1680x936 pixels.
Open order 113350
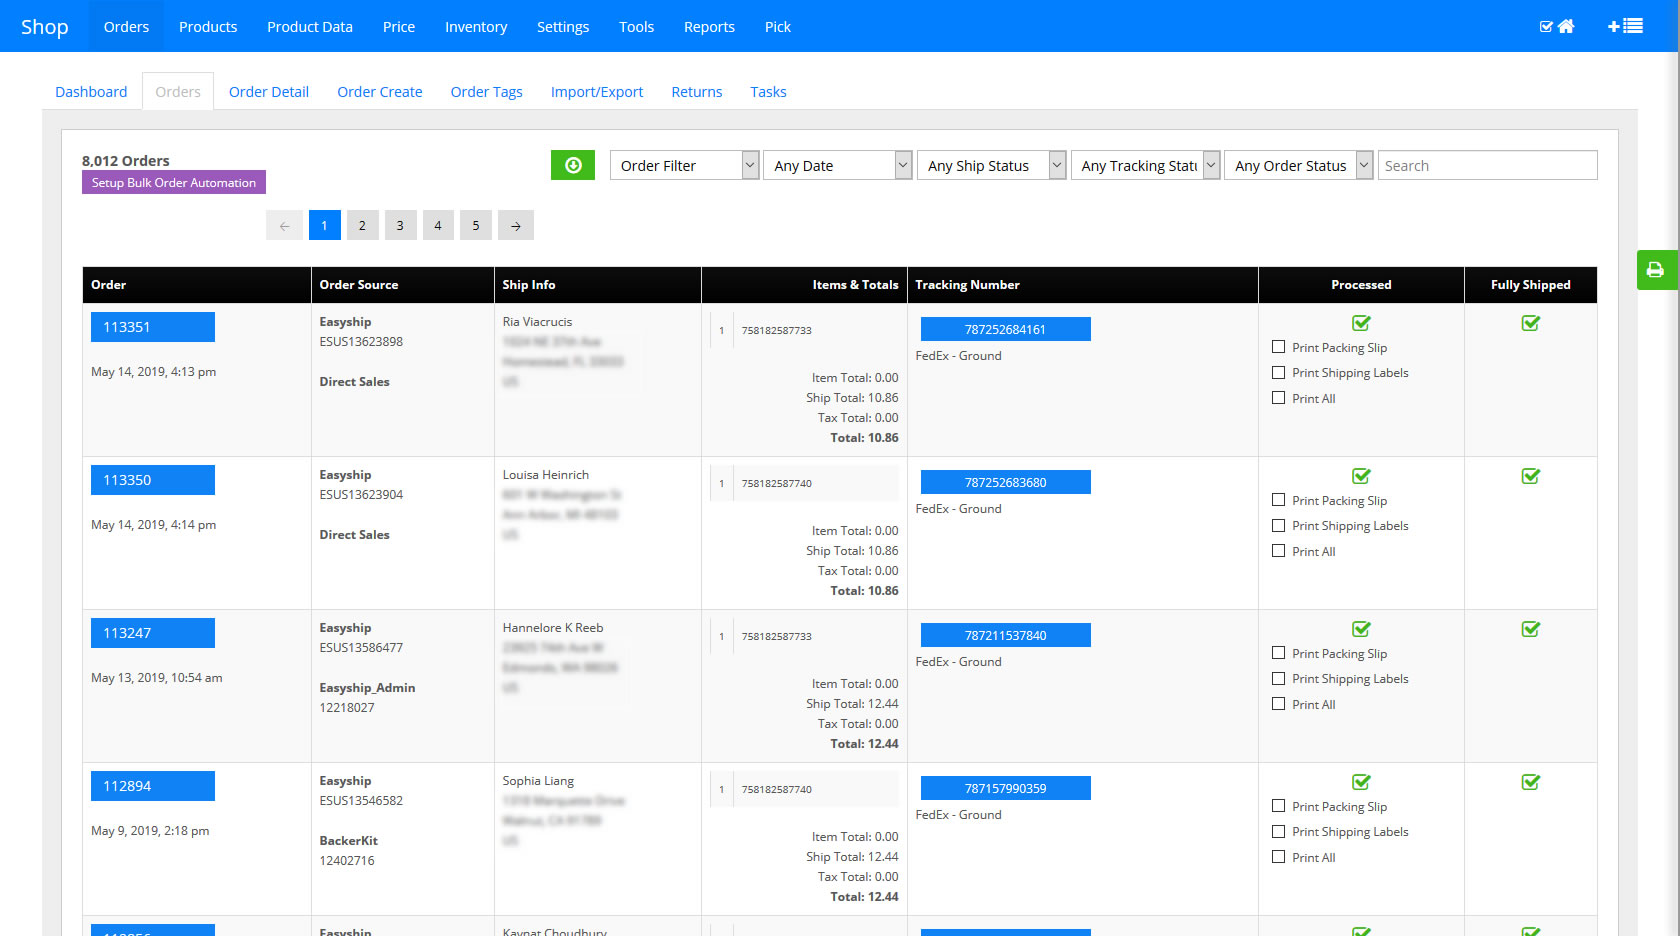pos(153,480)
